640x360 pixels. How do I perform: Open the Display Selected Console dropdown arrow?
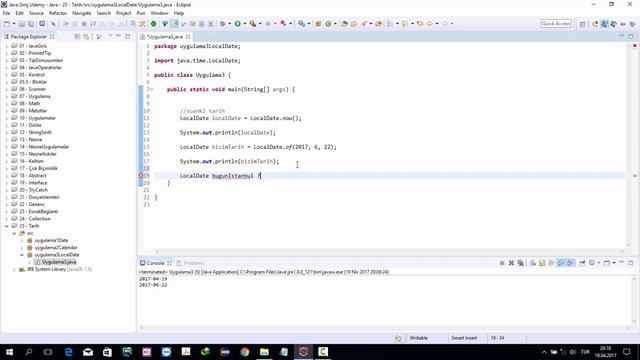pos(599,263)
